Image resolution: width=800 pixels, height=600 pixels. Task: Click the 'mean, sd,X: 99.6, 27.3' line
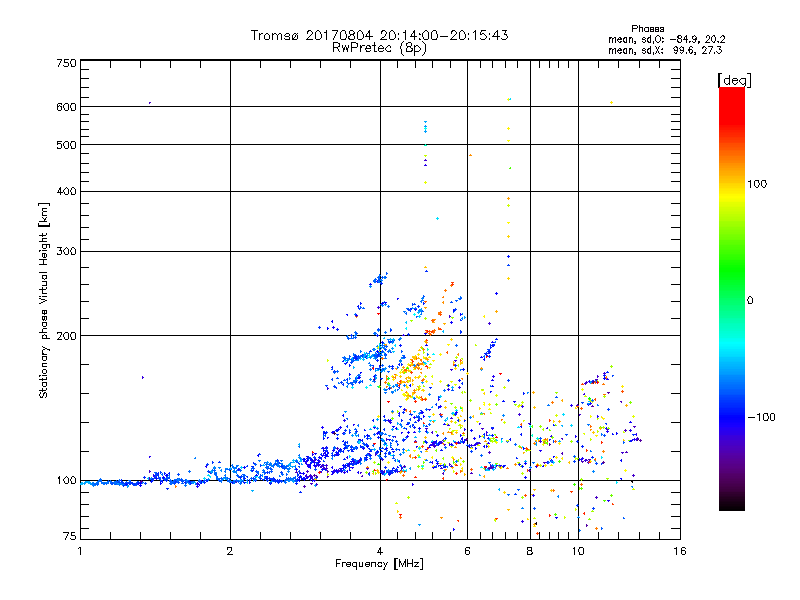tap(665, 50)
